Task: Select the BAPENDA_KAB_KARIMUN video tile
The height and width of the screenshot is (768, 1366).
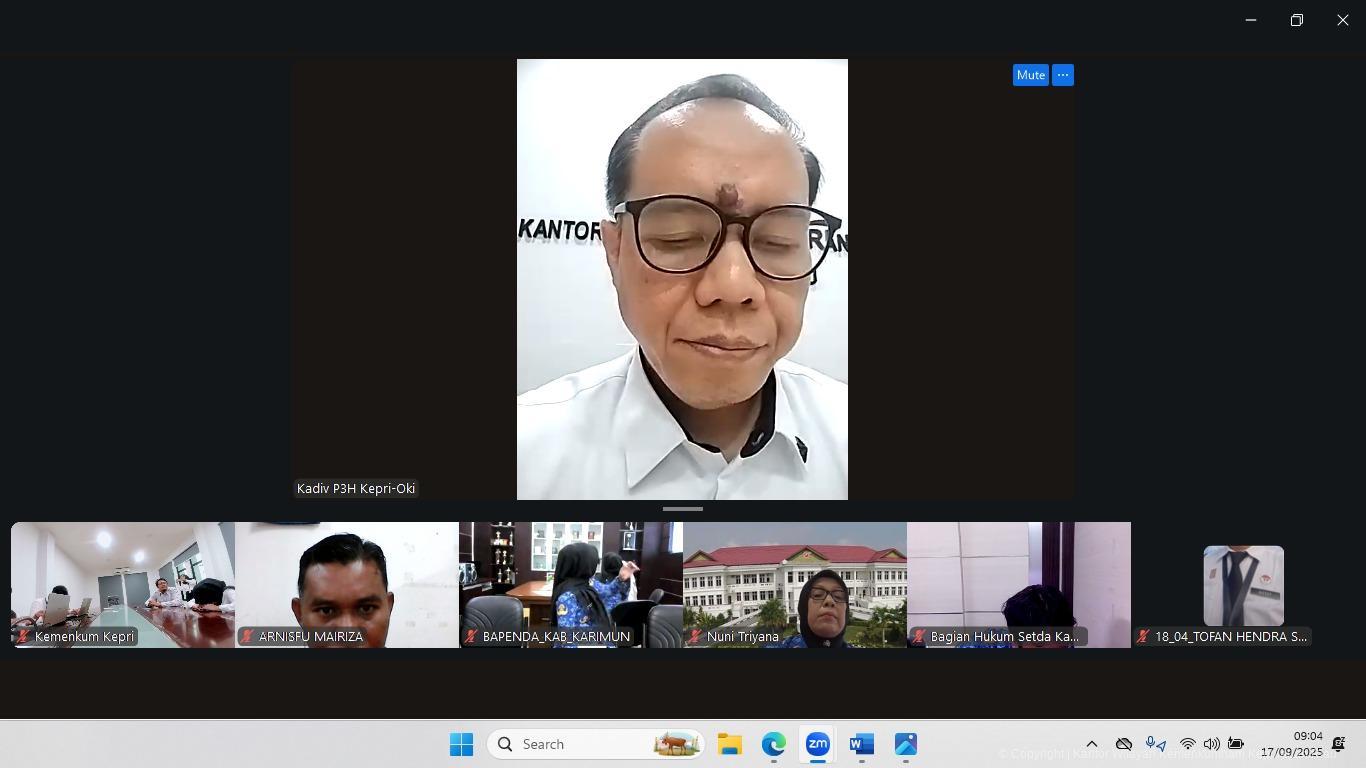Action: (x=570, y=584)
